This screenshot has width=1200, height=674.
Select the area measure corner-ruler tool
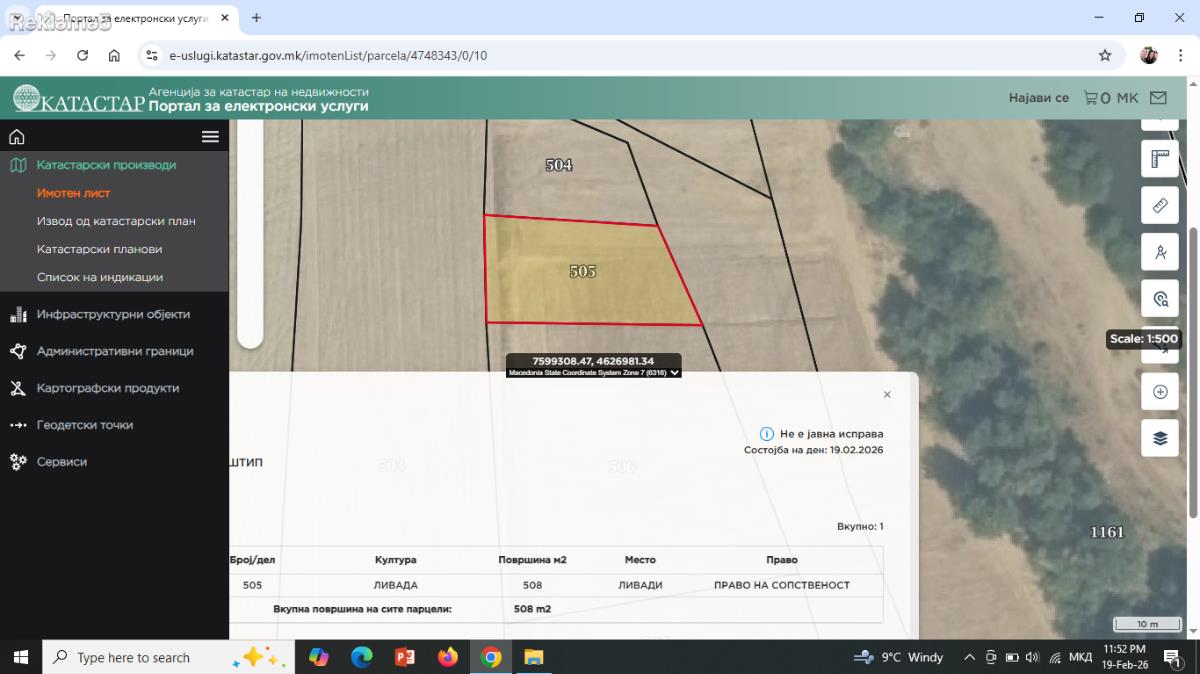(1160, 158)
